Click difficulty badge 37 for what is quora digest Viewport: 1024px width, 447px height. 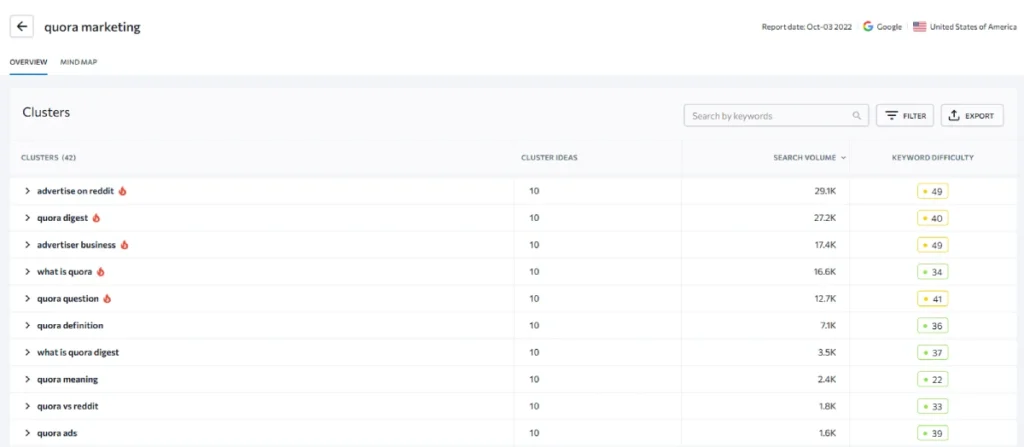(x=933, y=352)
